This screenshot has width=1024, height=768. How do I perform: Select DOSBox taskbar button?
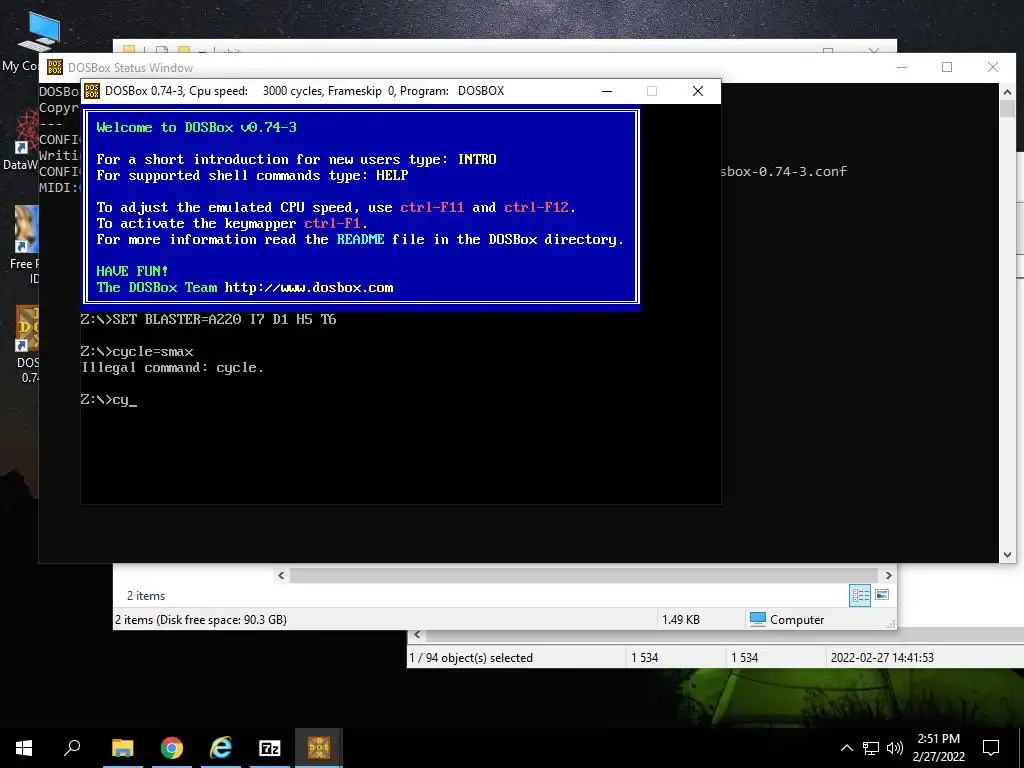[319, 748]
